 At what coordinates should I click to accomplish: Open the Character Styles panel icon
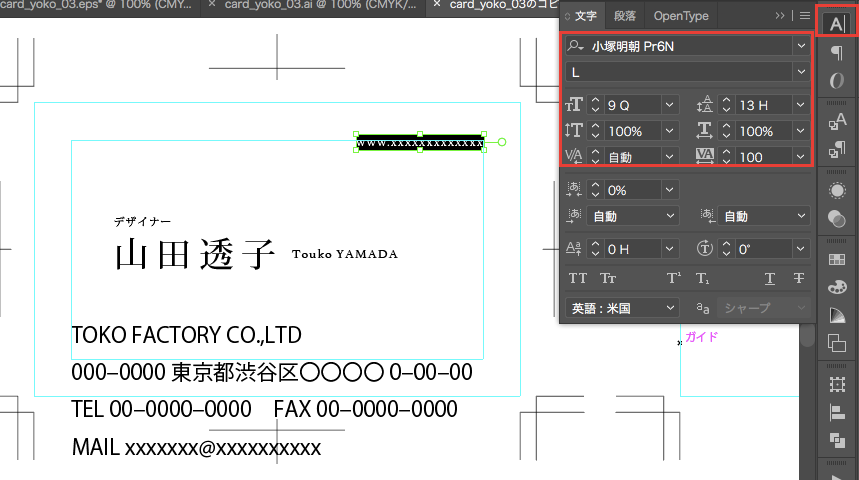[x=836, y=122]
